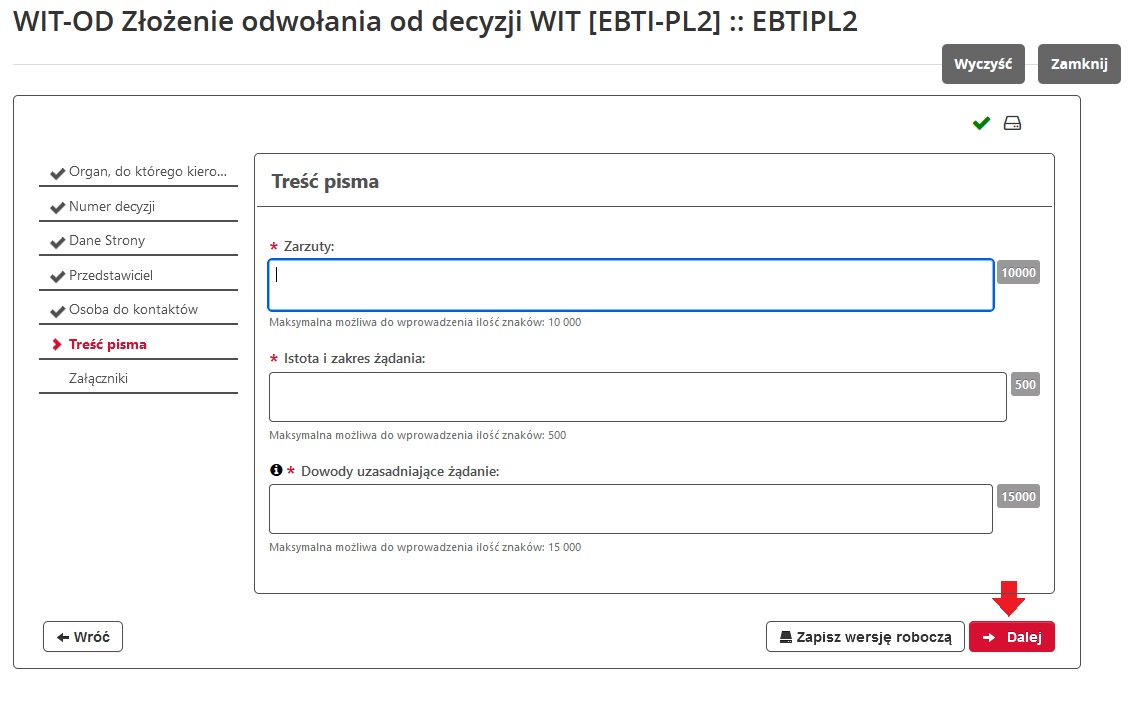Screen dimensions: 1132x701
Task: Click the 15000 character counter badge
Action: click(1018, 496)
